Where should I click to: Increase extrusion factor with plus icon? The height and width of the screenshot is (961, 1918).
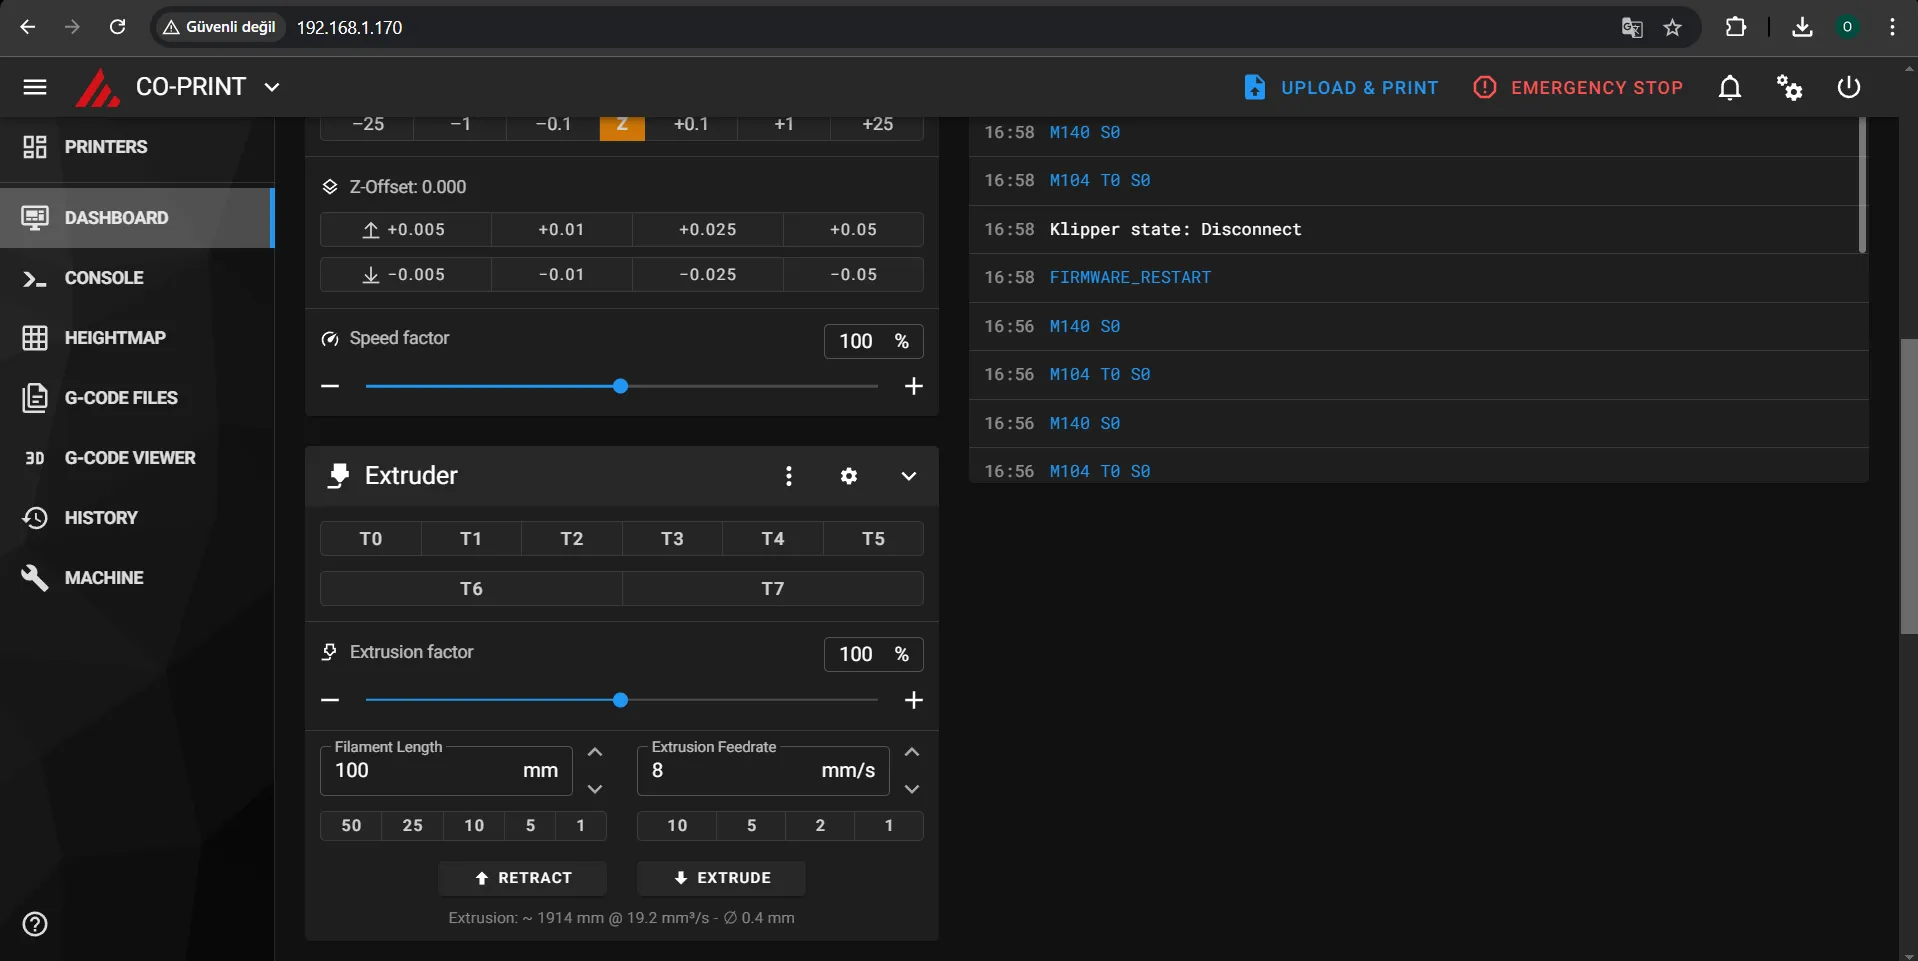(914, 700)
